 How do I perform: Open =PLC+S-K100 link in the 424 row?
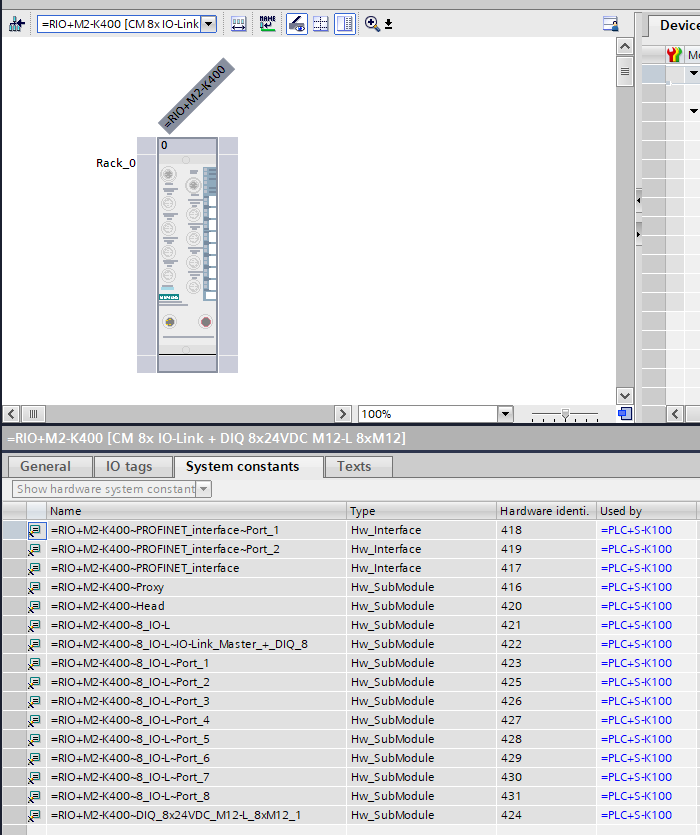pos(636,815)
